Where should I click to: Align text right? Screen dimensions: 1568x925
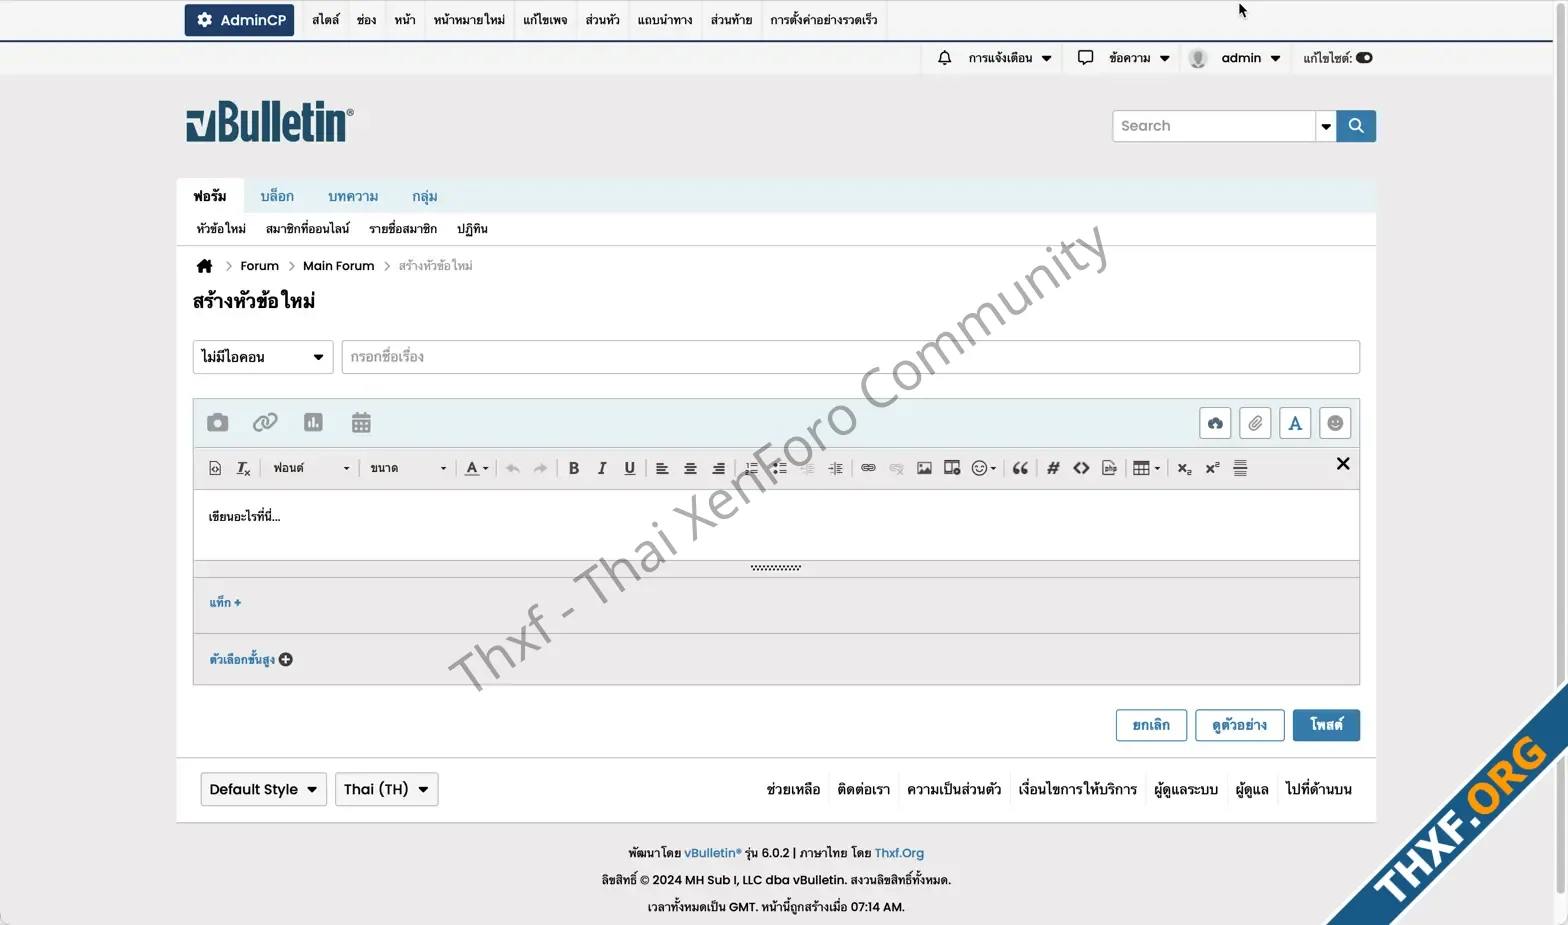718,468
